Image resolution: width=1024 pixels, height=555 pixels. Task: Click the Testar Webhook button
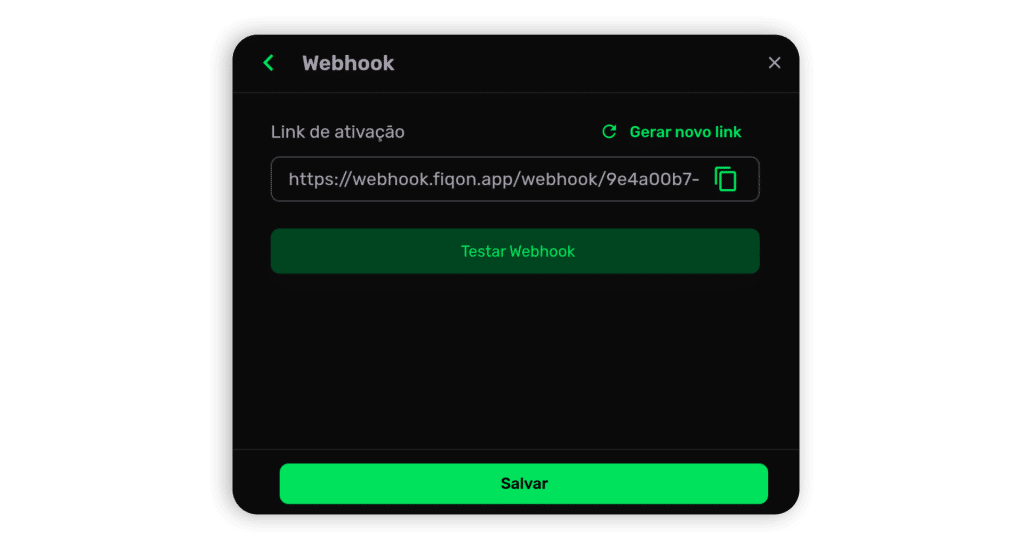[515, 251]
